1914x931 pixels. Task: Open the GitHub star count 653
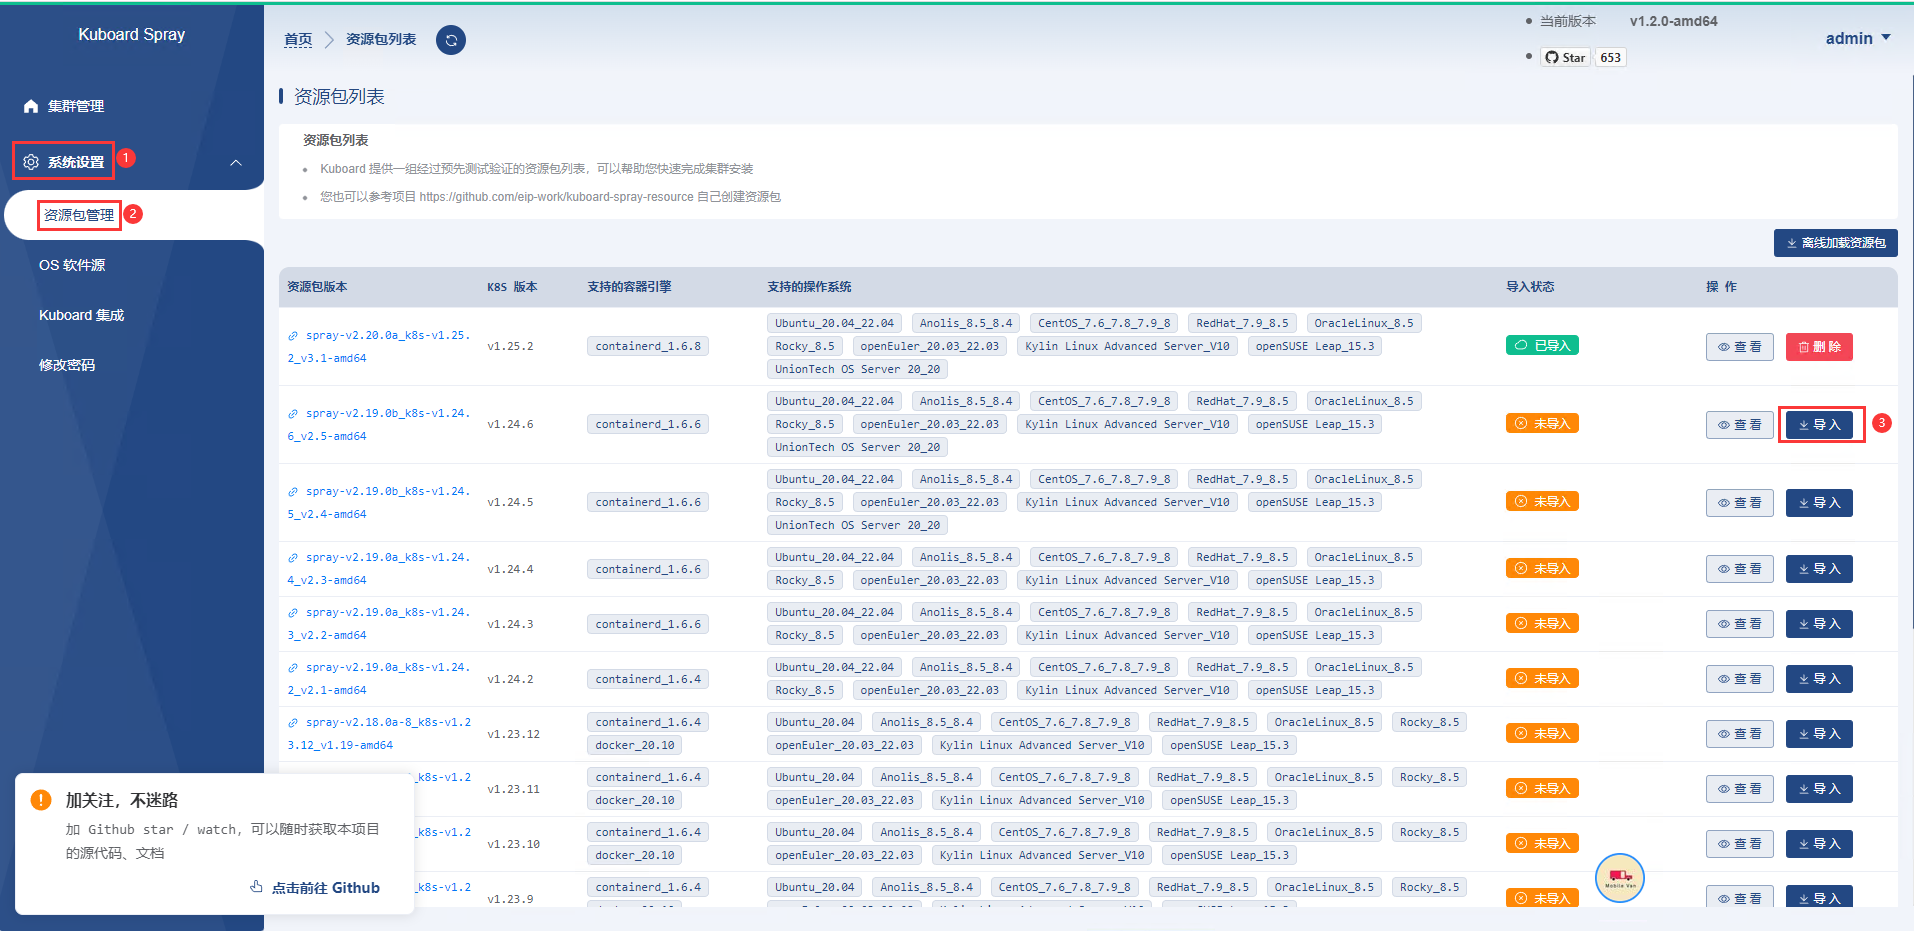pos(1610,57)
